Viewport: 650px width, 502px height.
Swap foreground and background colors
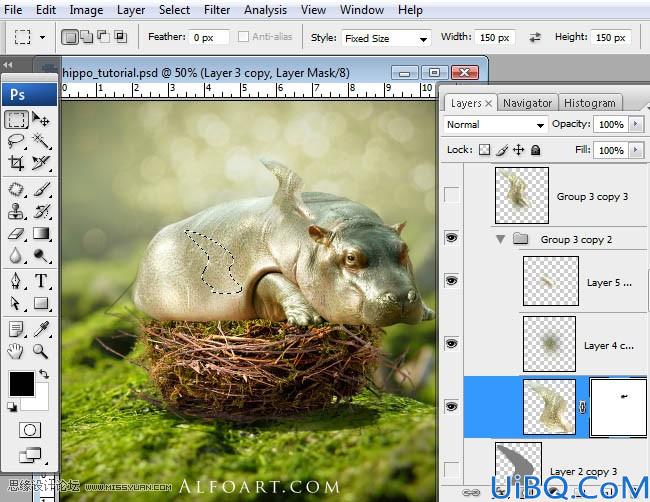(44, 374)
